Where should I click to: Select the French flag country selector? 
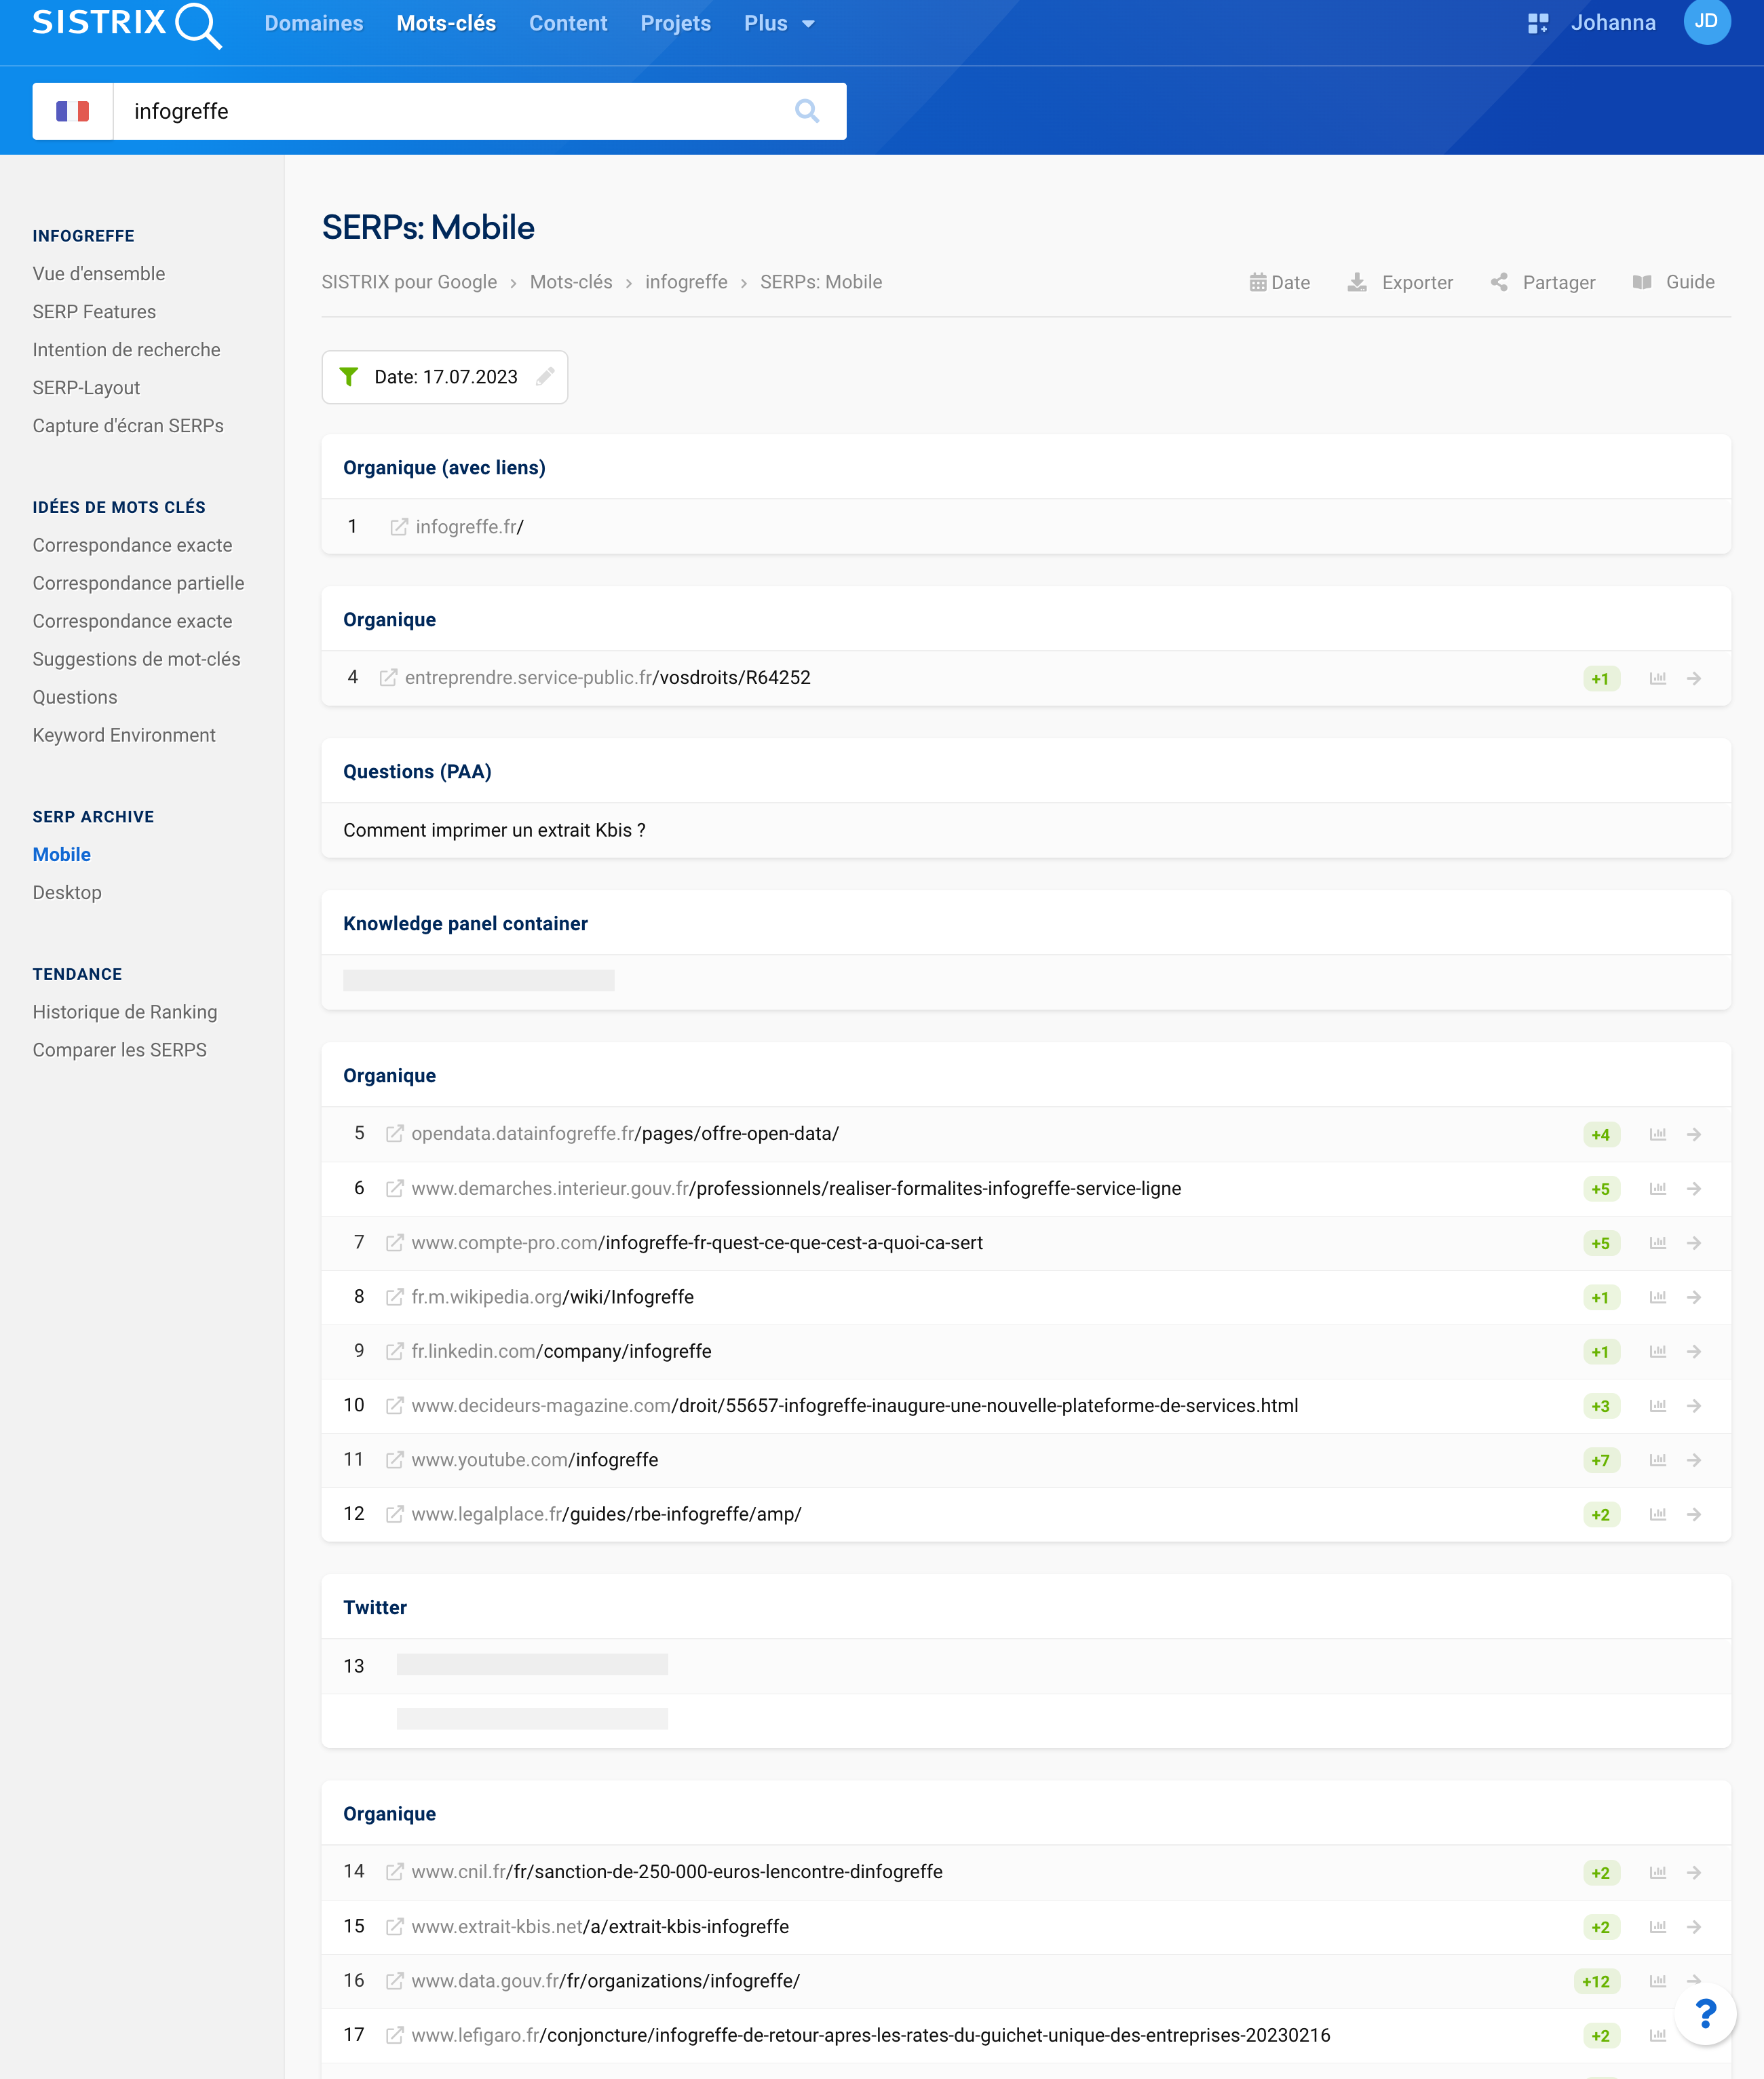[x=72, y=111]
